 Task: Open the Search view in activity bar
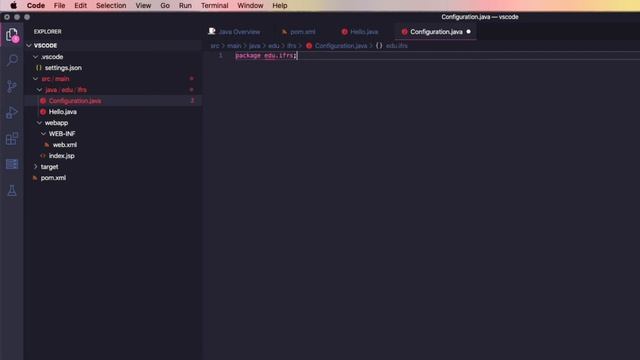pos(12,60)
